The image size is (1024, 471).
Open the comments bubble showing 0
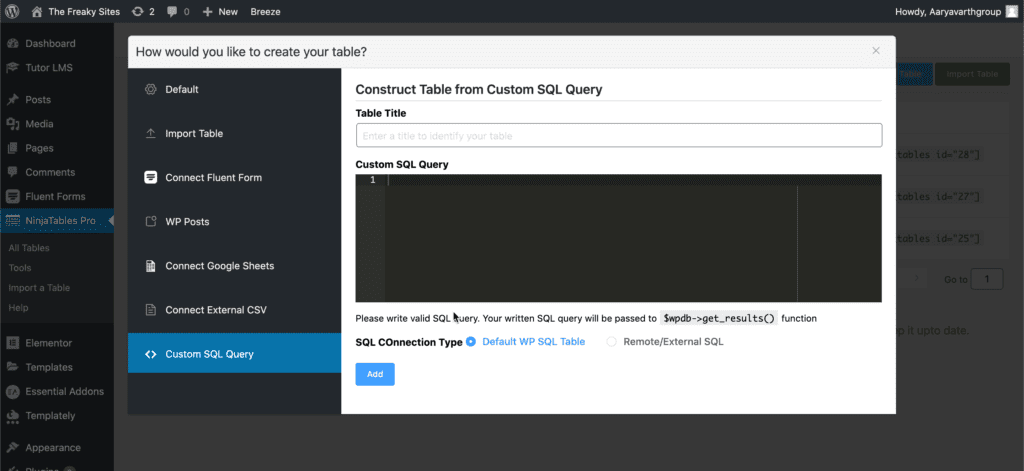click(178, 11)
